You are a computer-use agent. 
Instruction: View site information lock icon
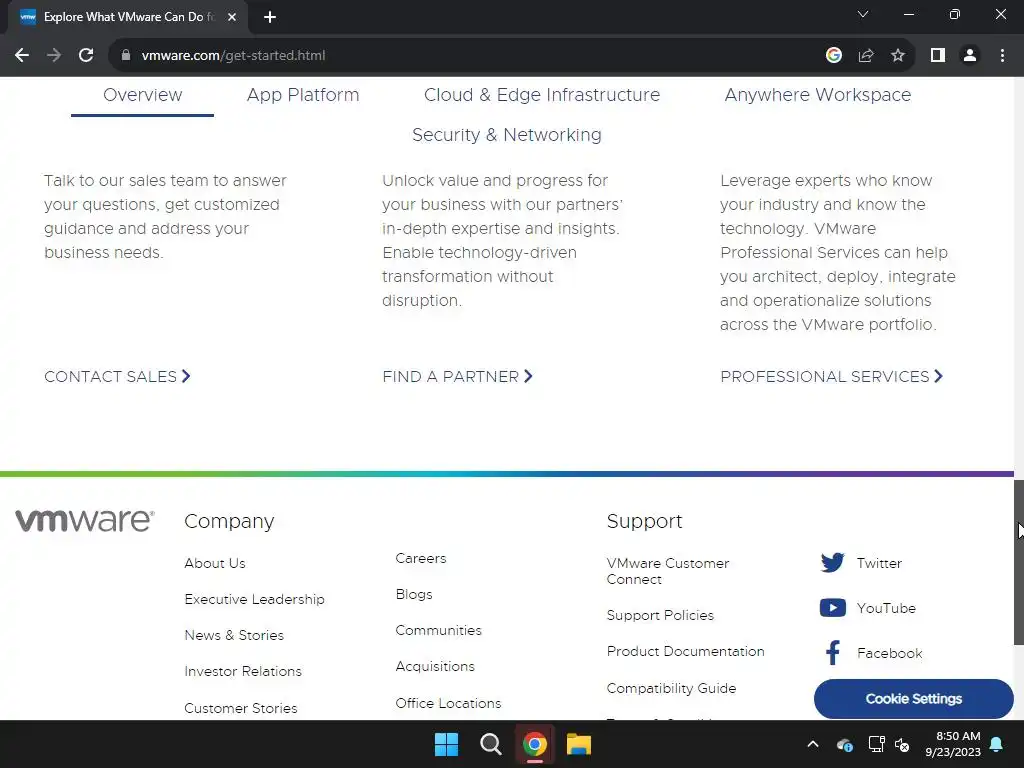point(126,56)
